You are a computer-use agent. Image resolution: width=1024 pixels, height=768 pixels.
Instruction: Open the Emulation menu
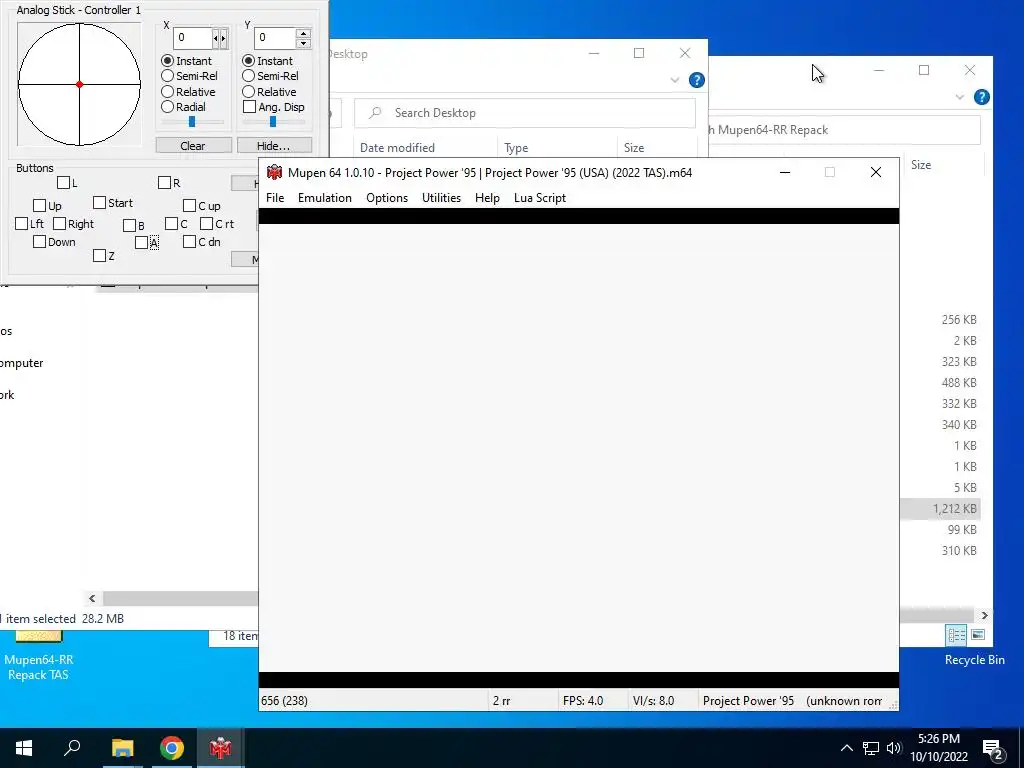click(325, 198)
